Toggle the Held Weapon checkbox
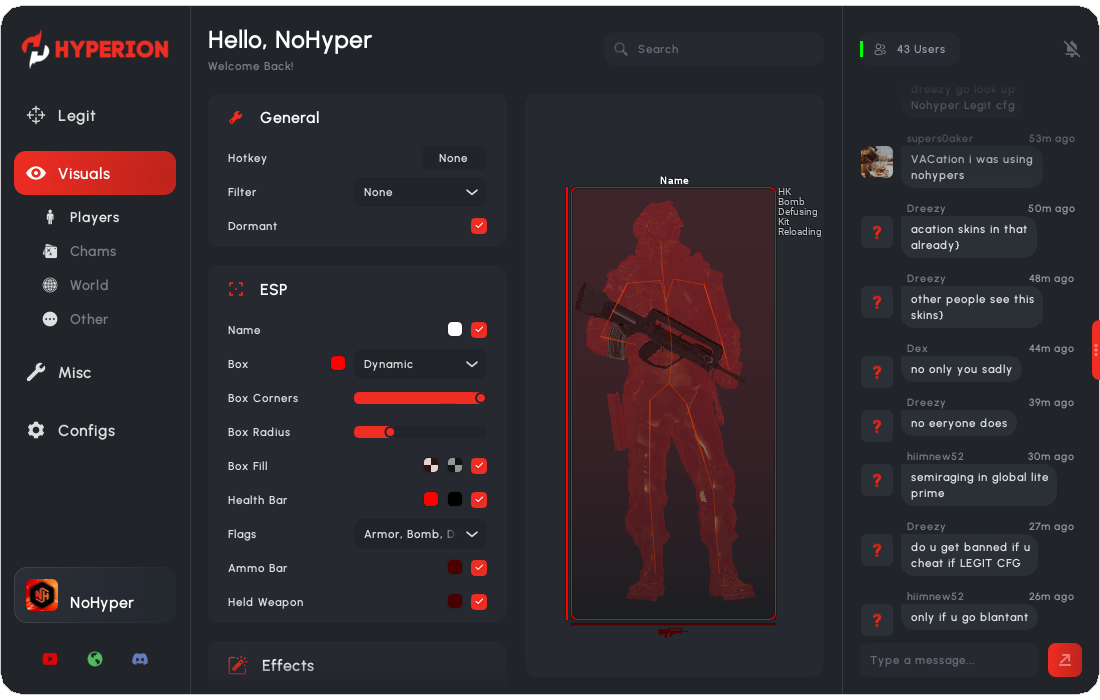 click(x=479, y=602)
